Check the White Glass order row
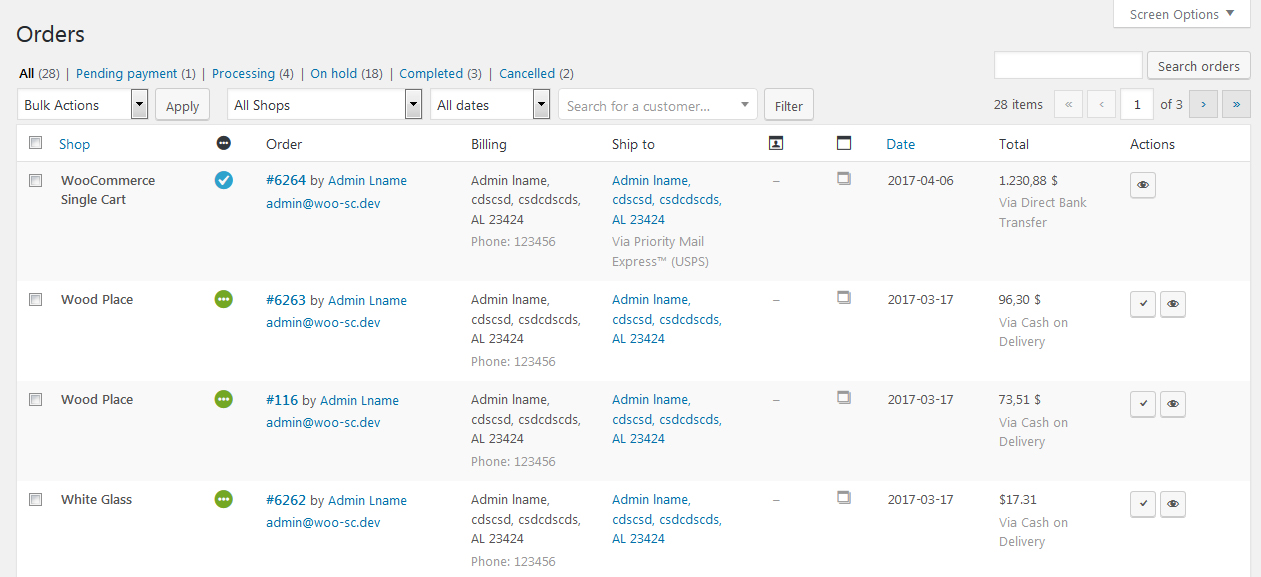 pyautogui.click(x=35, y=500)
